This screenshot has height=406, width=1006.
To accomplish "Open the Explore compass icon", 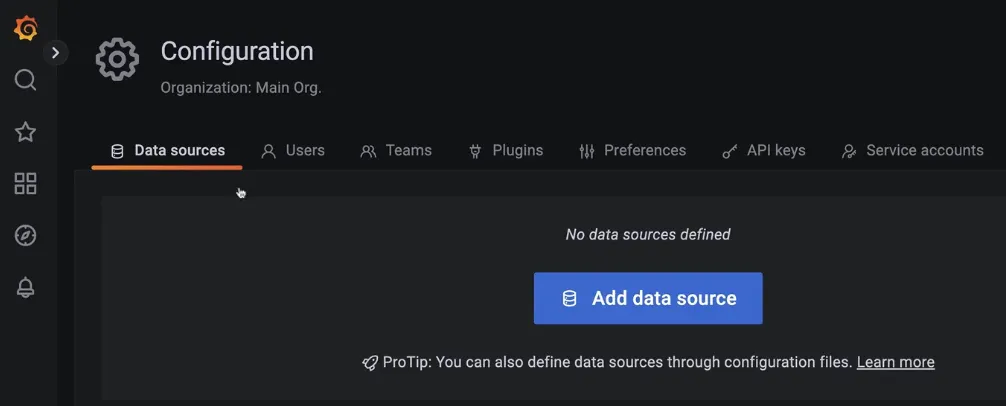I will point(26,236).
